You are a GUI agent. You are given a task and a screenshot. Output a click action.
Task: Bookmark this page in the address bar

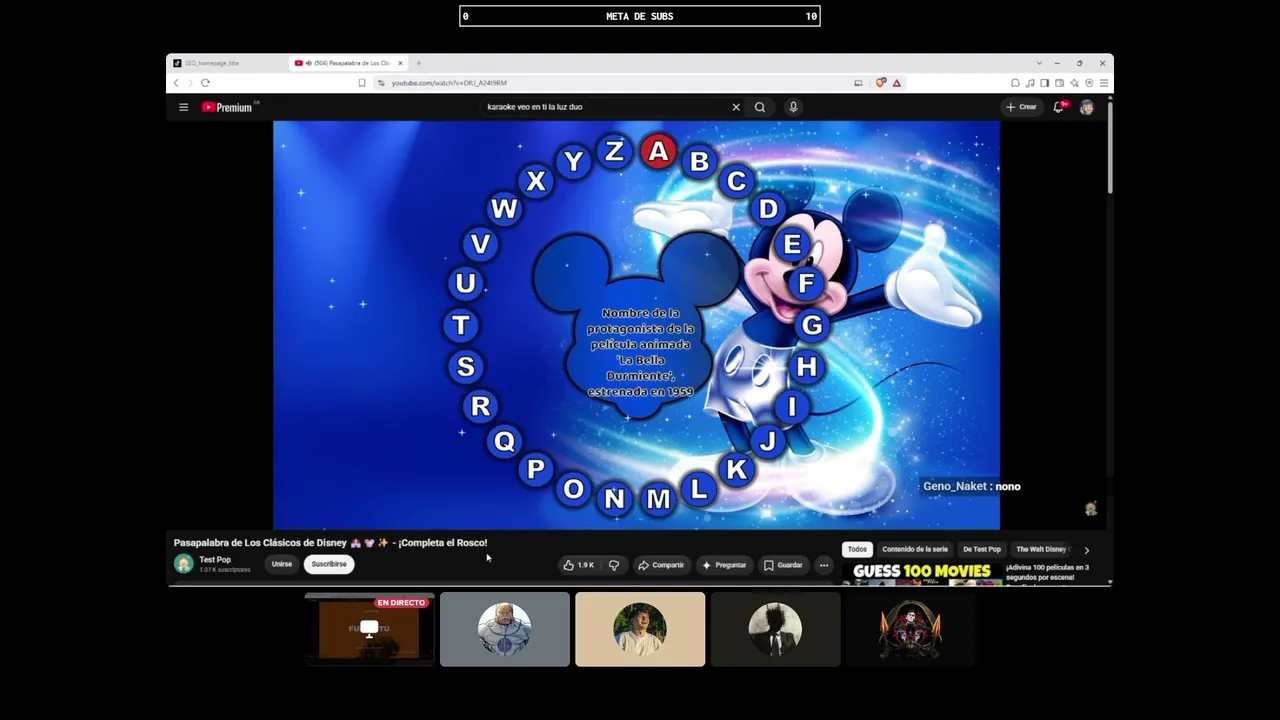362,83
